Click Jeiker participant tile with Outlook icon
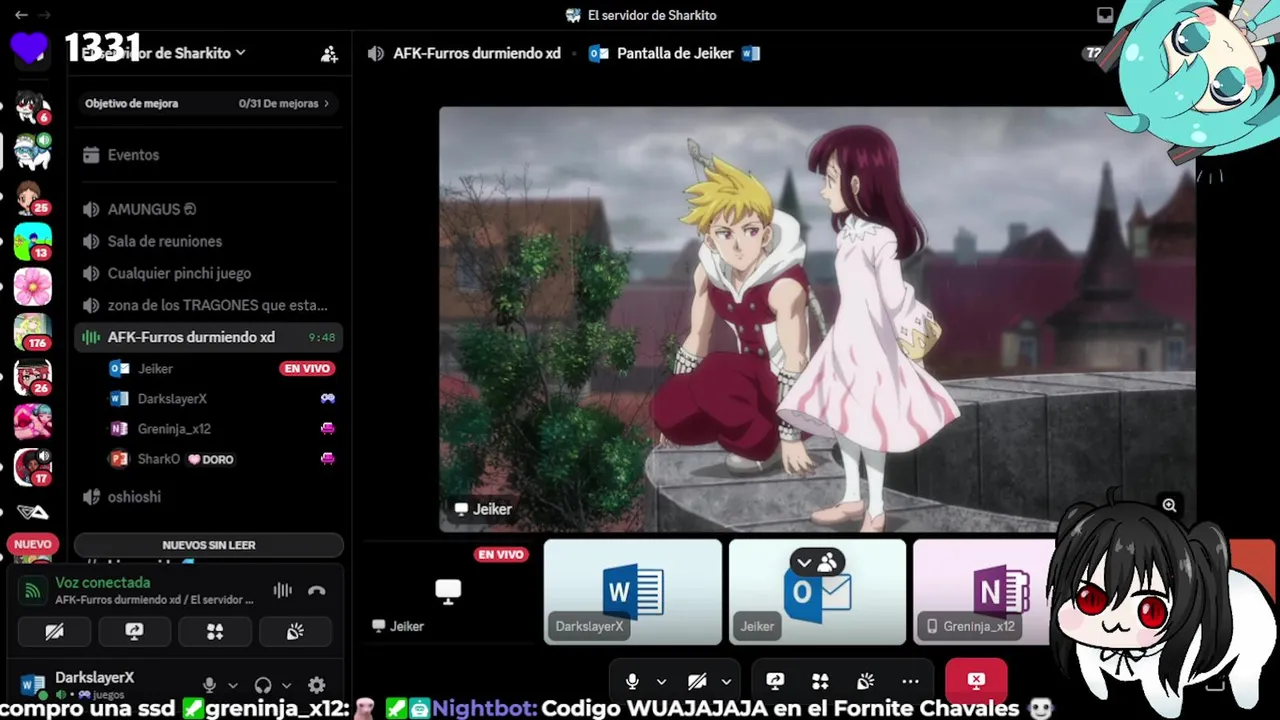This screenshot has height=720, width=1280. click(817, 592)
